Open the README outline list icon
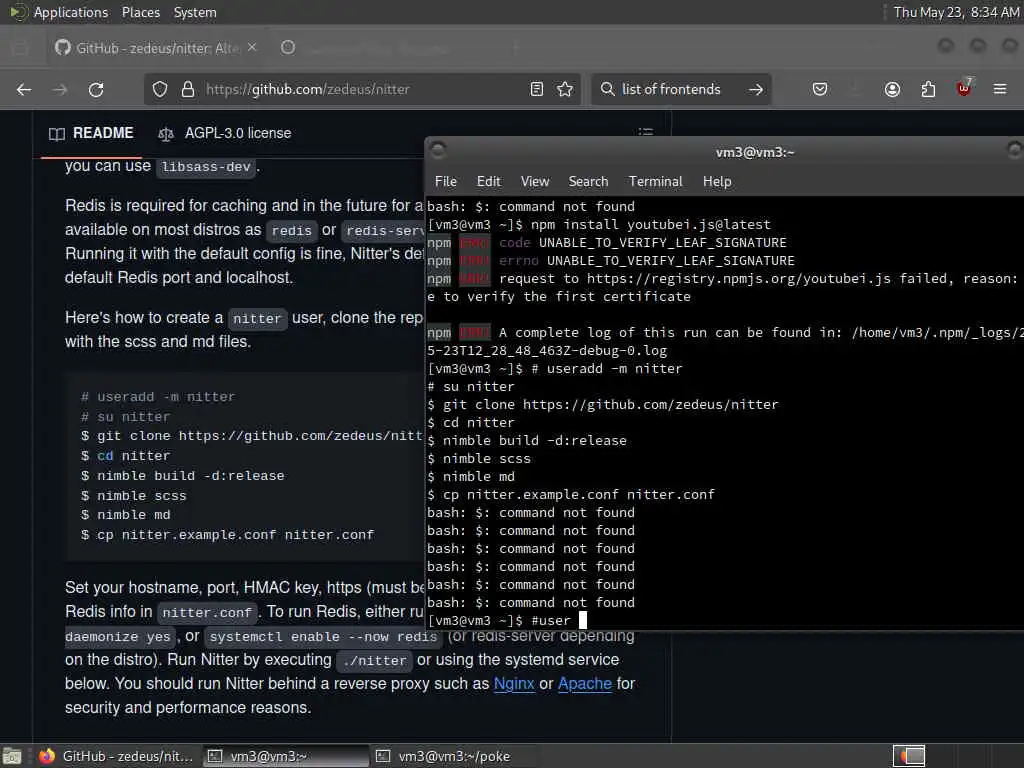1024x768 pixels. [x=646, y=133]
